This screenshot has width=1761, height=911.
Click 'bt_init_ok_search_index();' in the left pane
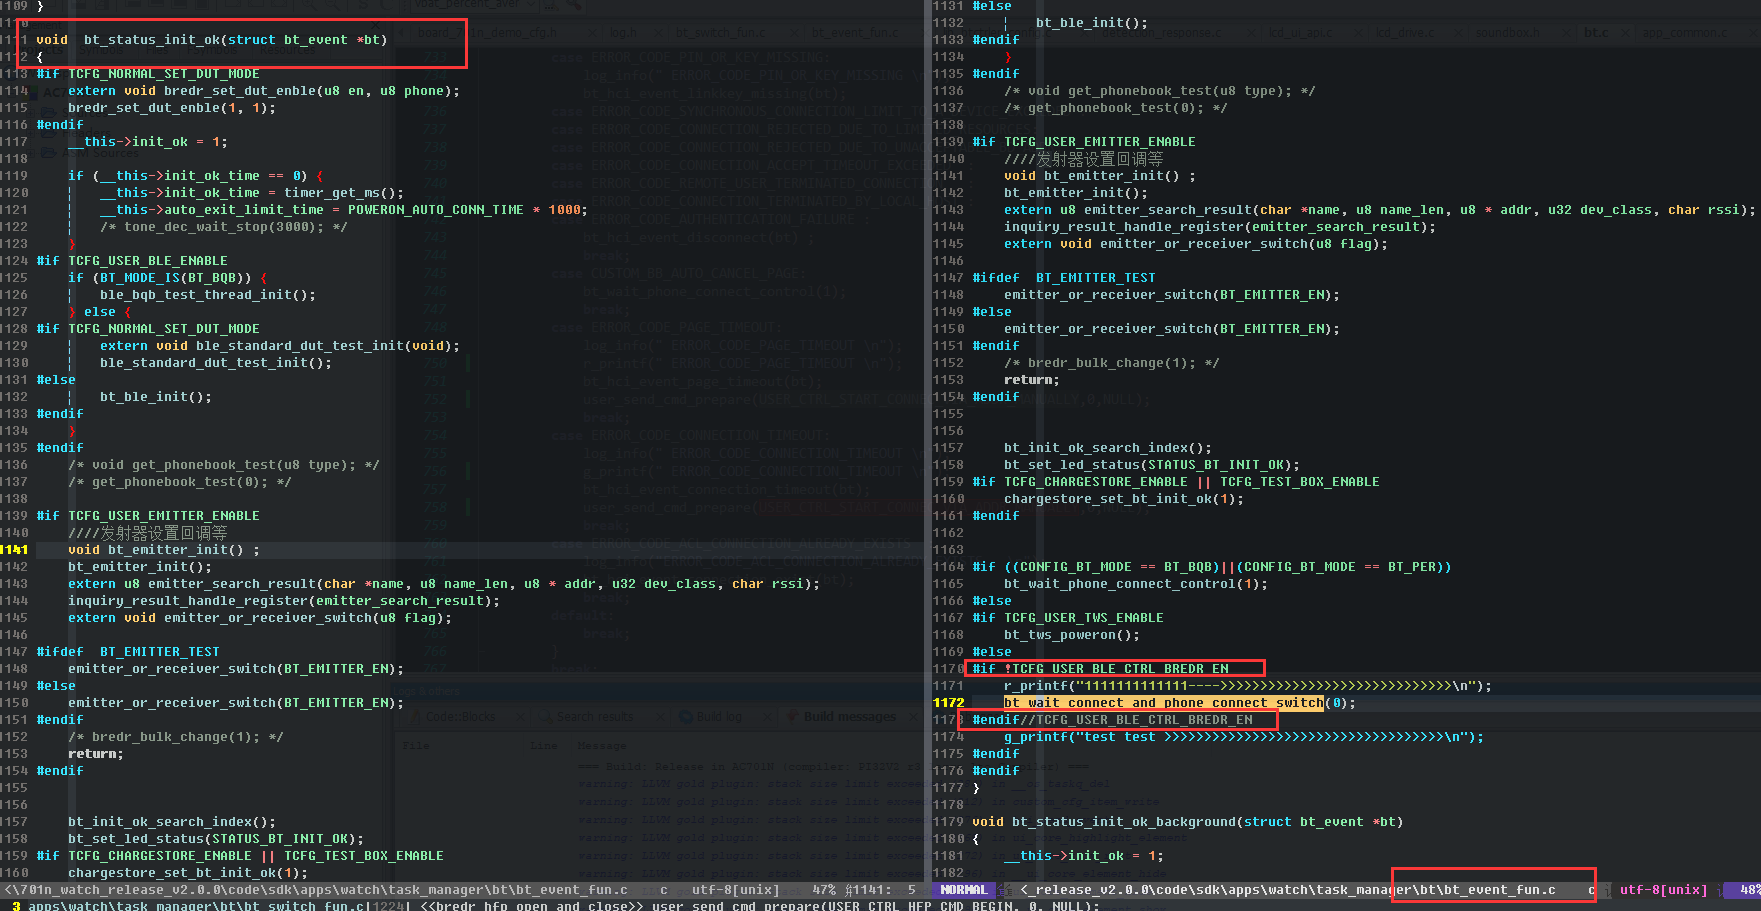point(172,821)
